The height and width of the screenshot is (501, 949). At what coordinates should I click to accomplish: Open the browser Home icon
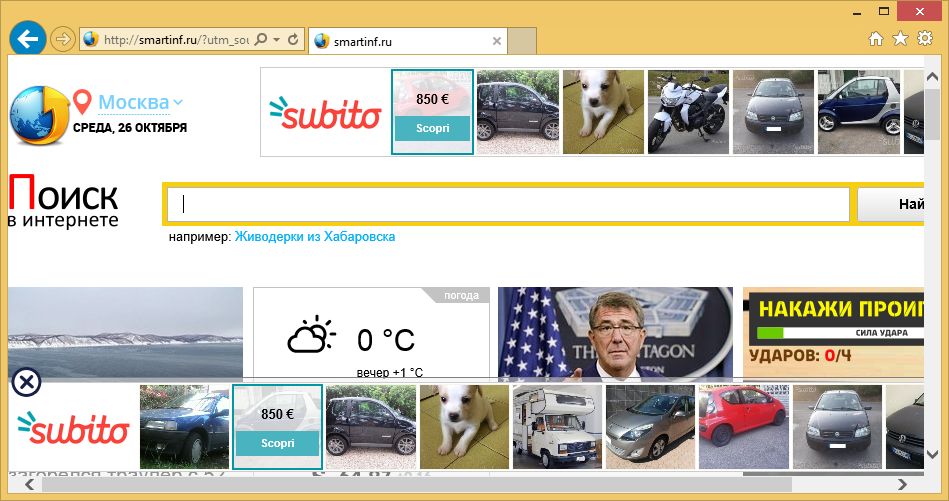pos(875,39)
